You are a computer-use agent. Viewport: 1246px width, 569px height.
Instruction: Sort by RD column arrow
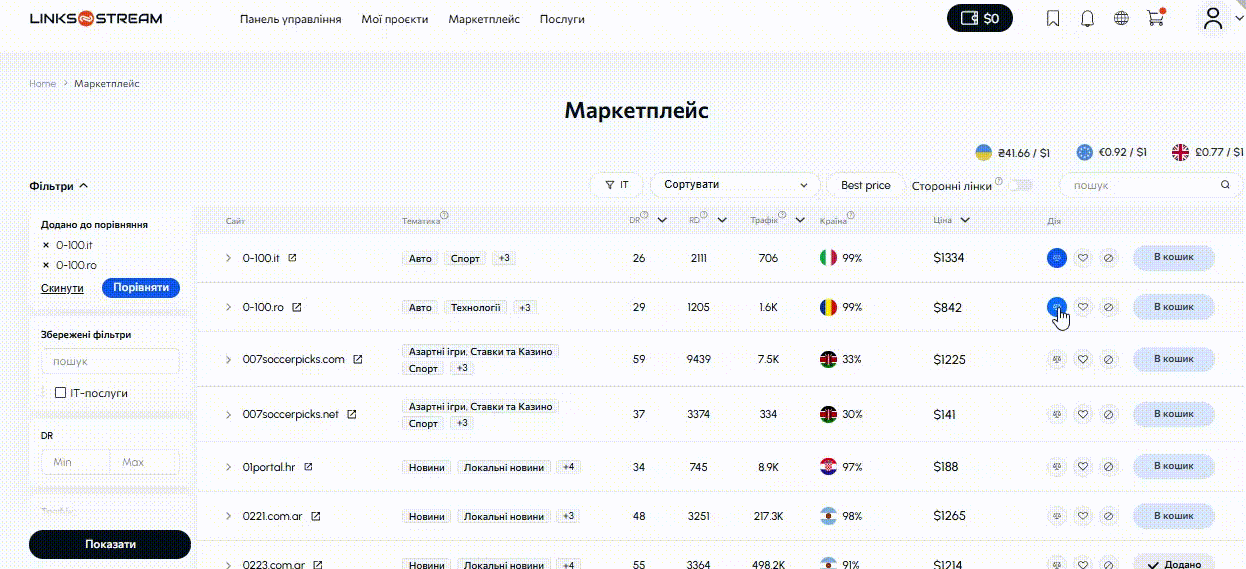click(x=723, y=220)
